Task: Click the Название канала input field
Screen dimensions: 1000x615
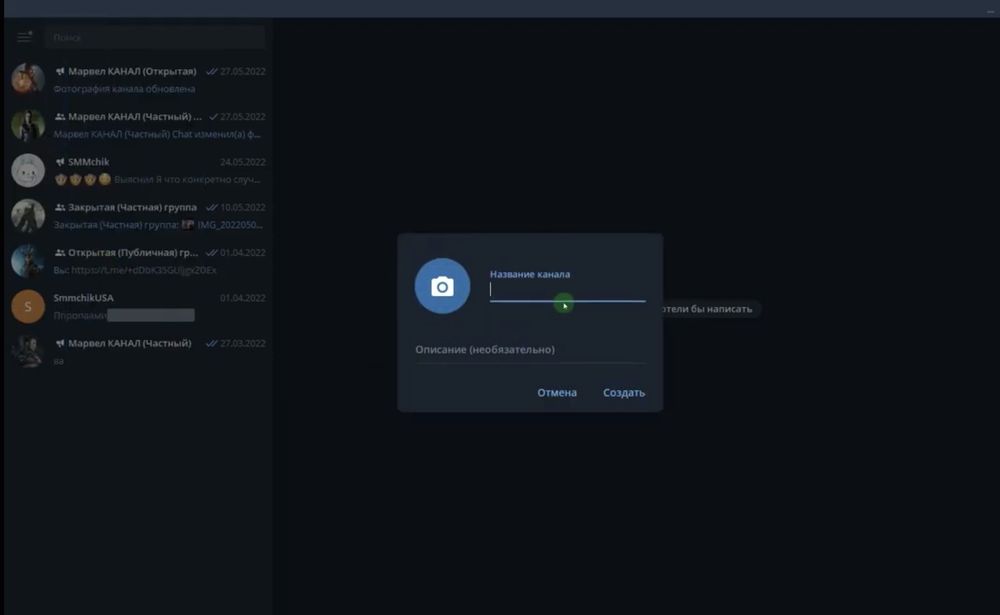Action: click(x=566, y=290)
